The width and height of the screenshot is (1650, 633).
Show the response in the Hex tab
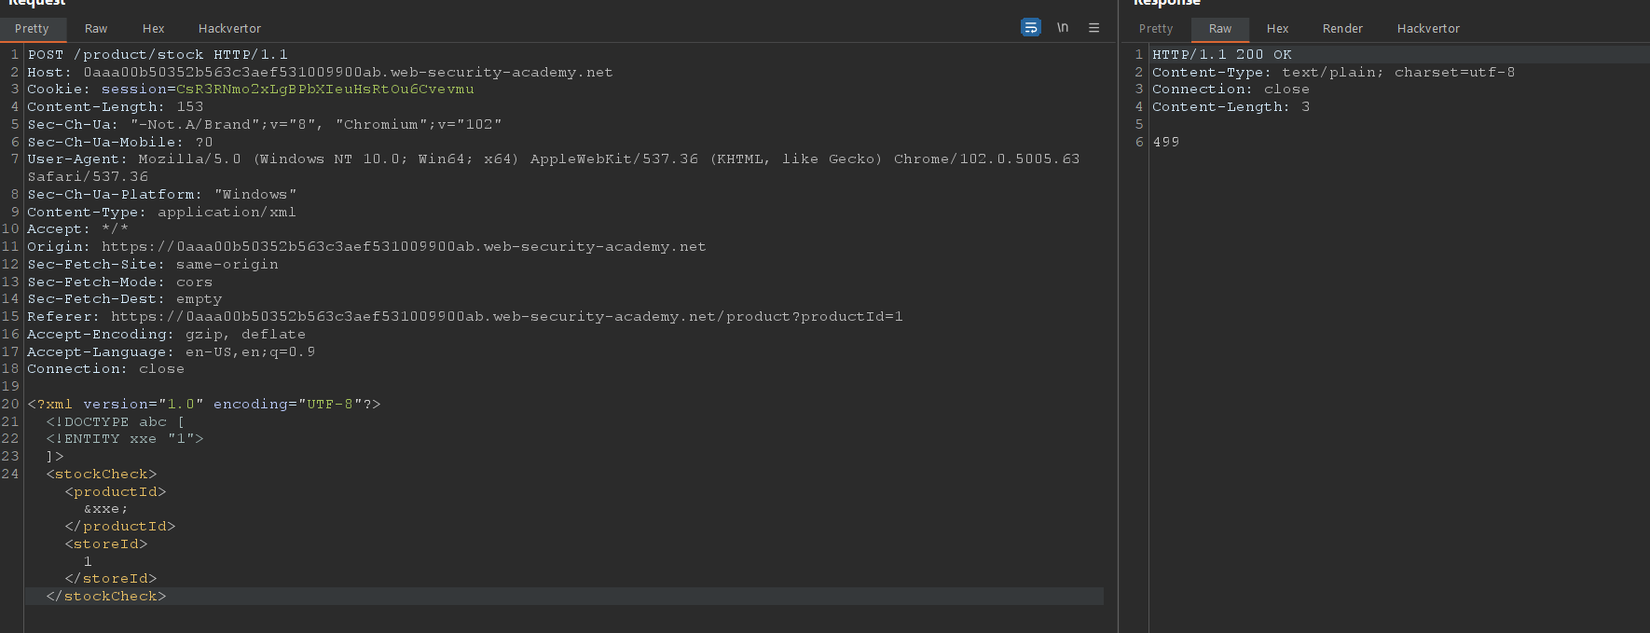click(x=1277, y=29)
